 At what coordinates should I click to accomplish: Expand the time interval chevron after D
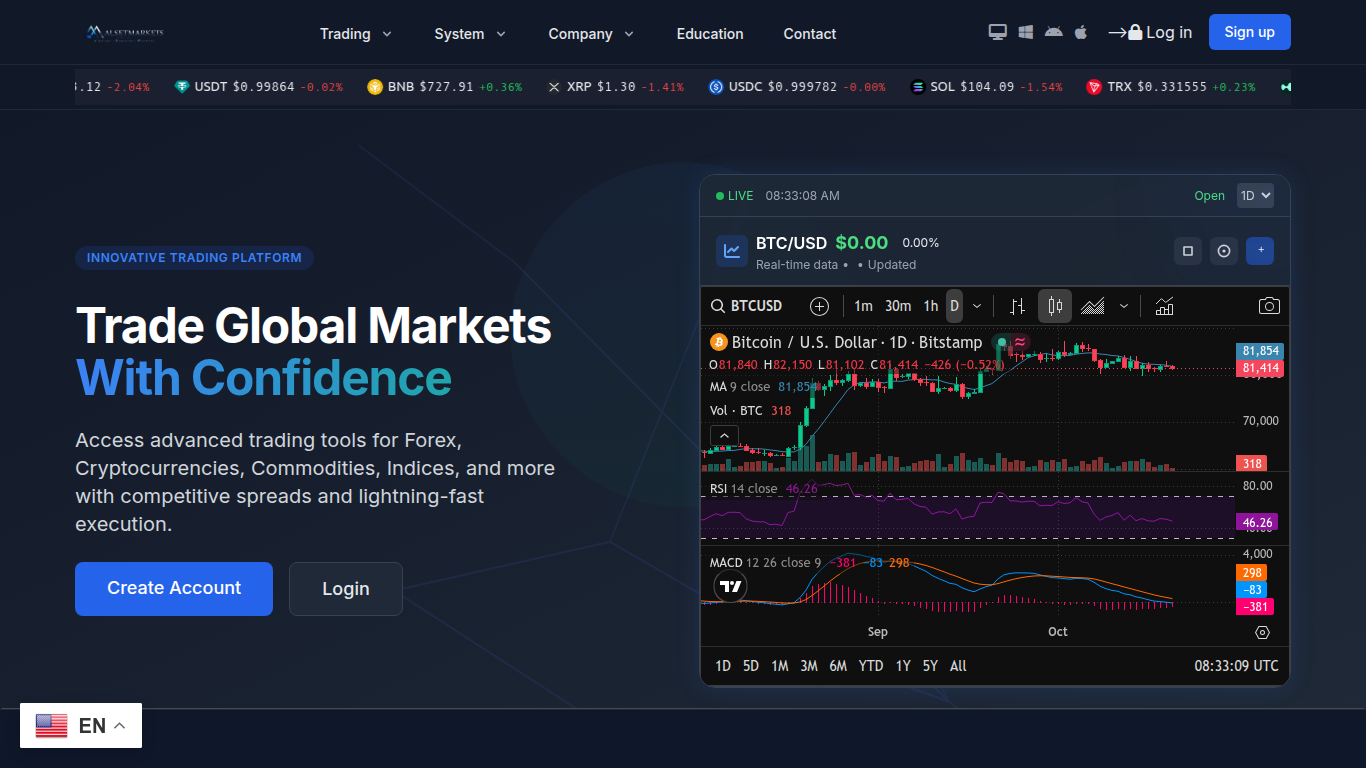click(x=977, y=306)
